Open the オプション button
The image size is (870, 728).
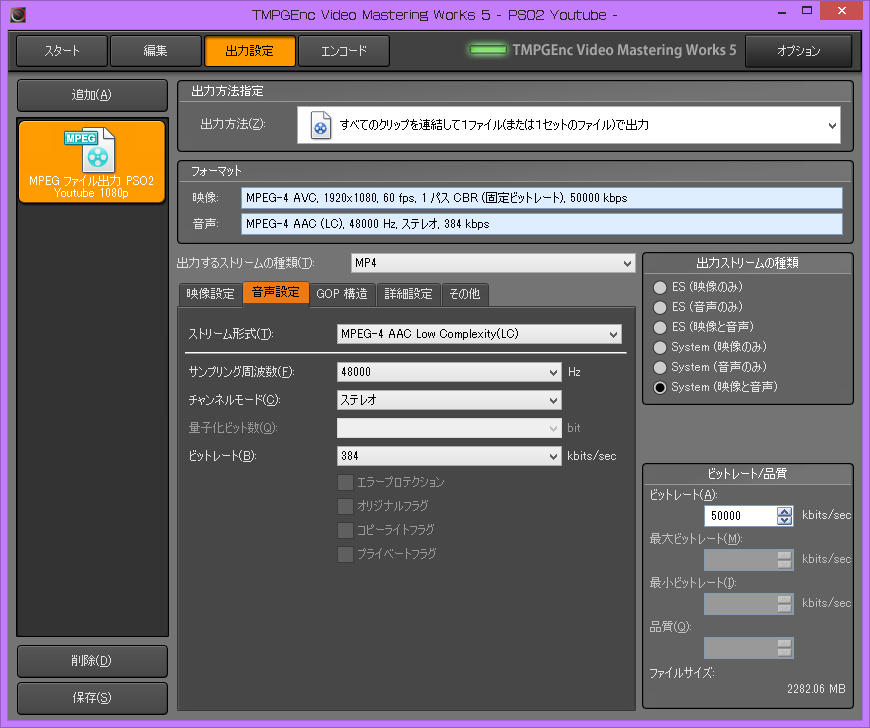click(798, 51)
